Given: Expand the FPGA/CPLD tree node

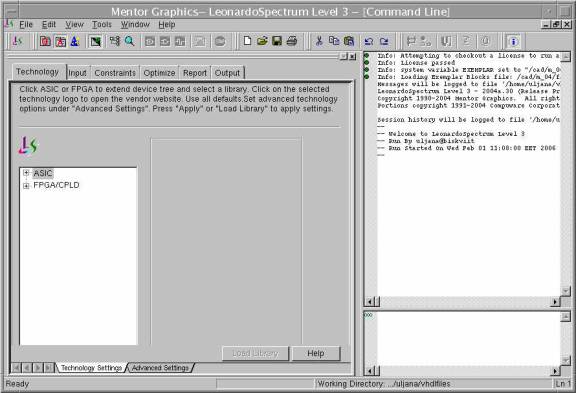Looking at the screenshot, I should click(x=26, y=185).
